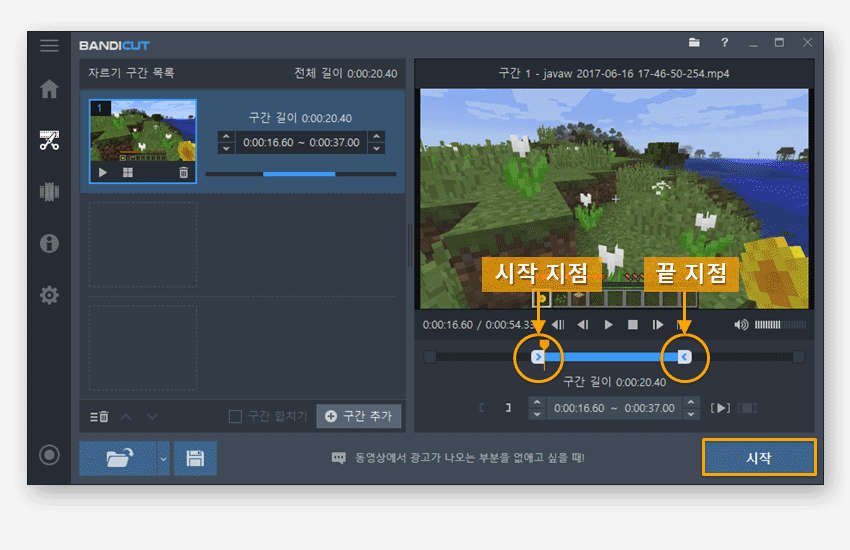Image resolution: width=850 pixels, height=550 pixels.
Task: Click the 0:00:16.60 / 0:00:54.33 playback time
Action: [476, 325]
